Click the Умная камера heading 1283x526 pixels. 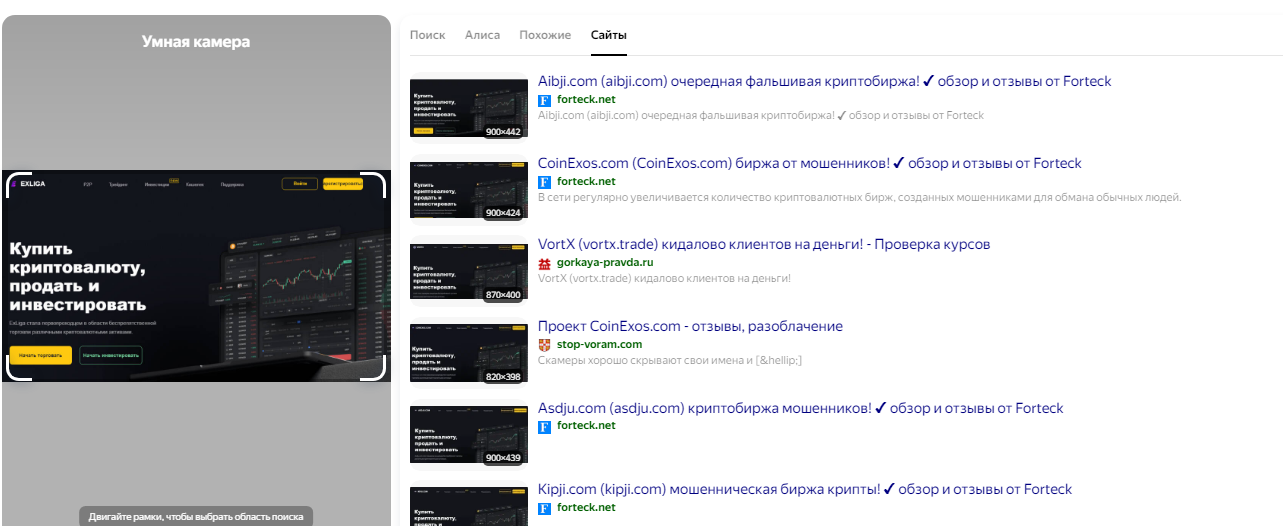pyautogui.click(x=196, y=42)
